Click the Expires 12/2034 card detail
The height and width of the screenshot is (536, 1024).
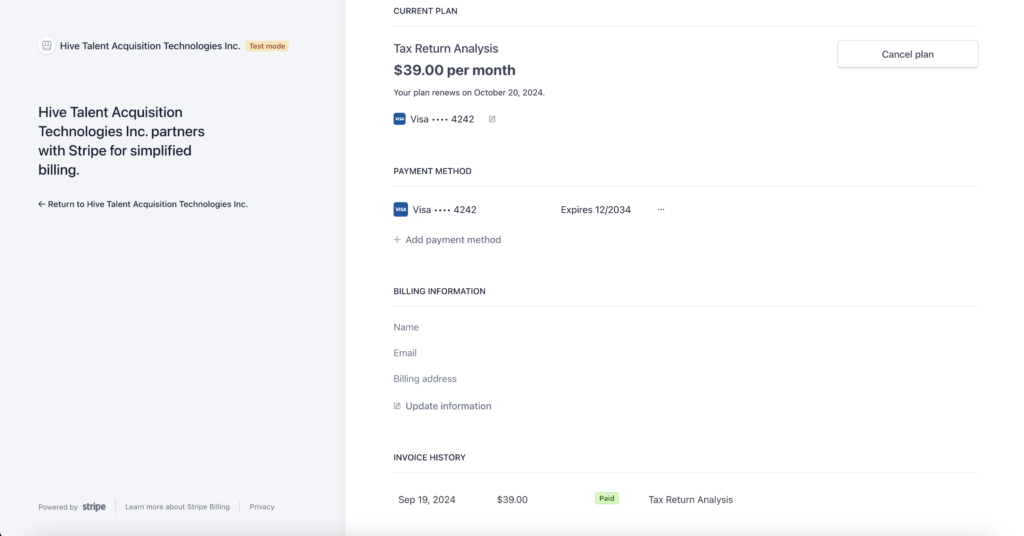coord(595,210)
